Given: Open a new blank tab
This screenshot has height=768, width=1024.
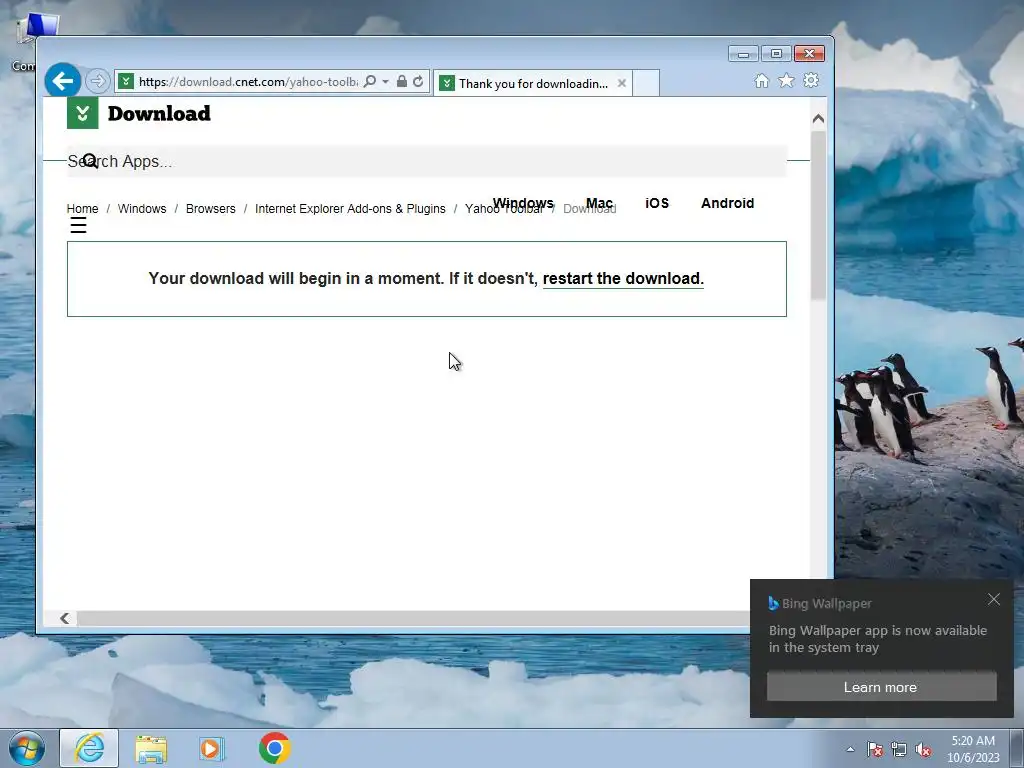Looking at the screenshot, I should (x=646, y=84).
